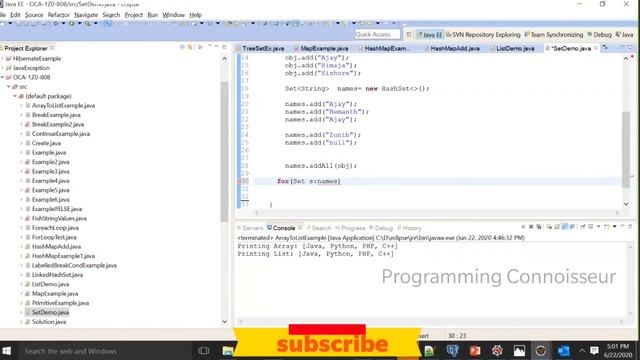
Task: Open the Refactor menu
Action: click(x=58, y=15)
